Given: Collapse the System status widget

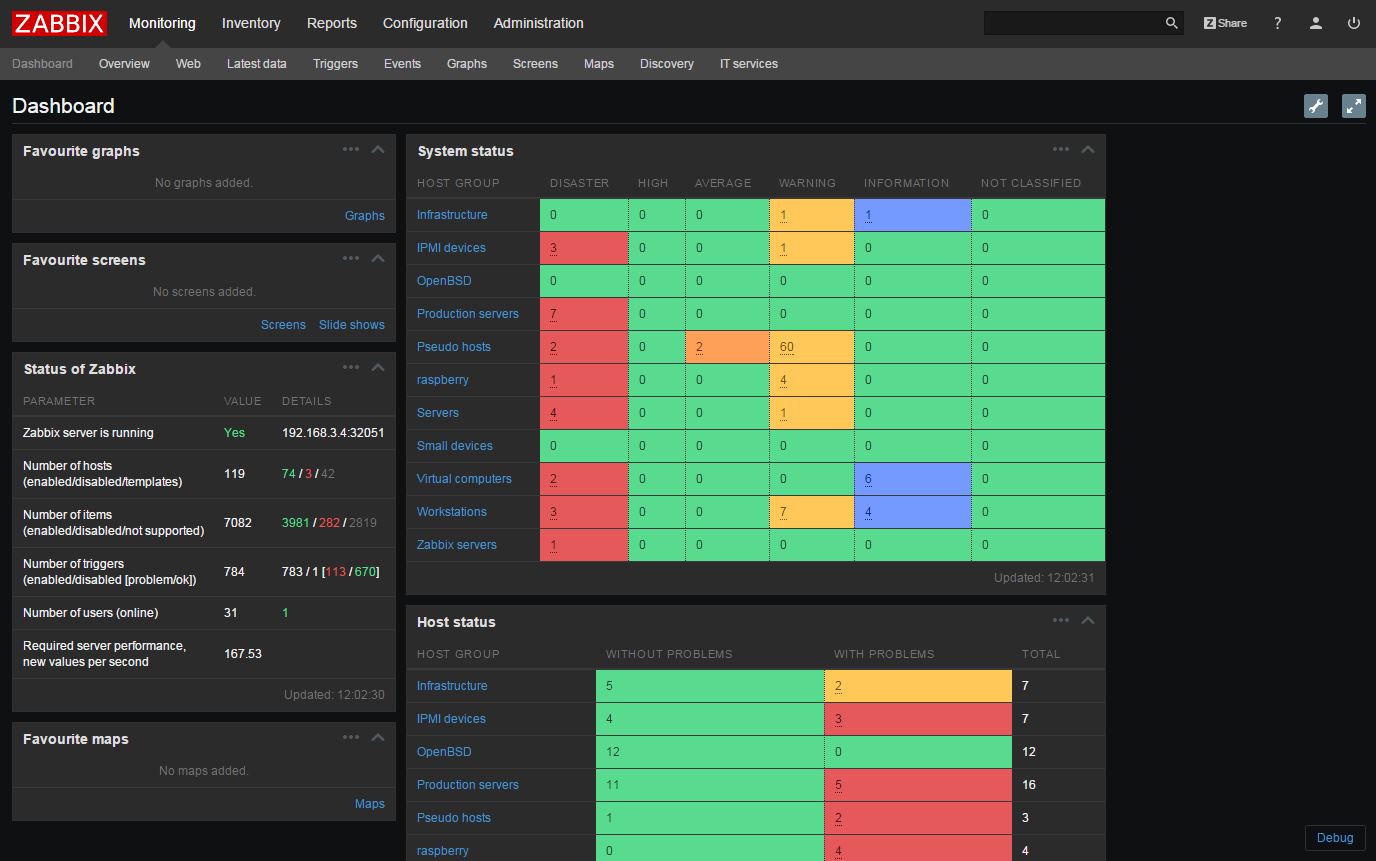Looking at the screenshot, I should pos(1088,149).
